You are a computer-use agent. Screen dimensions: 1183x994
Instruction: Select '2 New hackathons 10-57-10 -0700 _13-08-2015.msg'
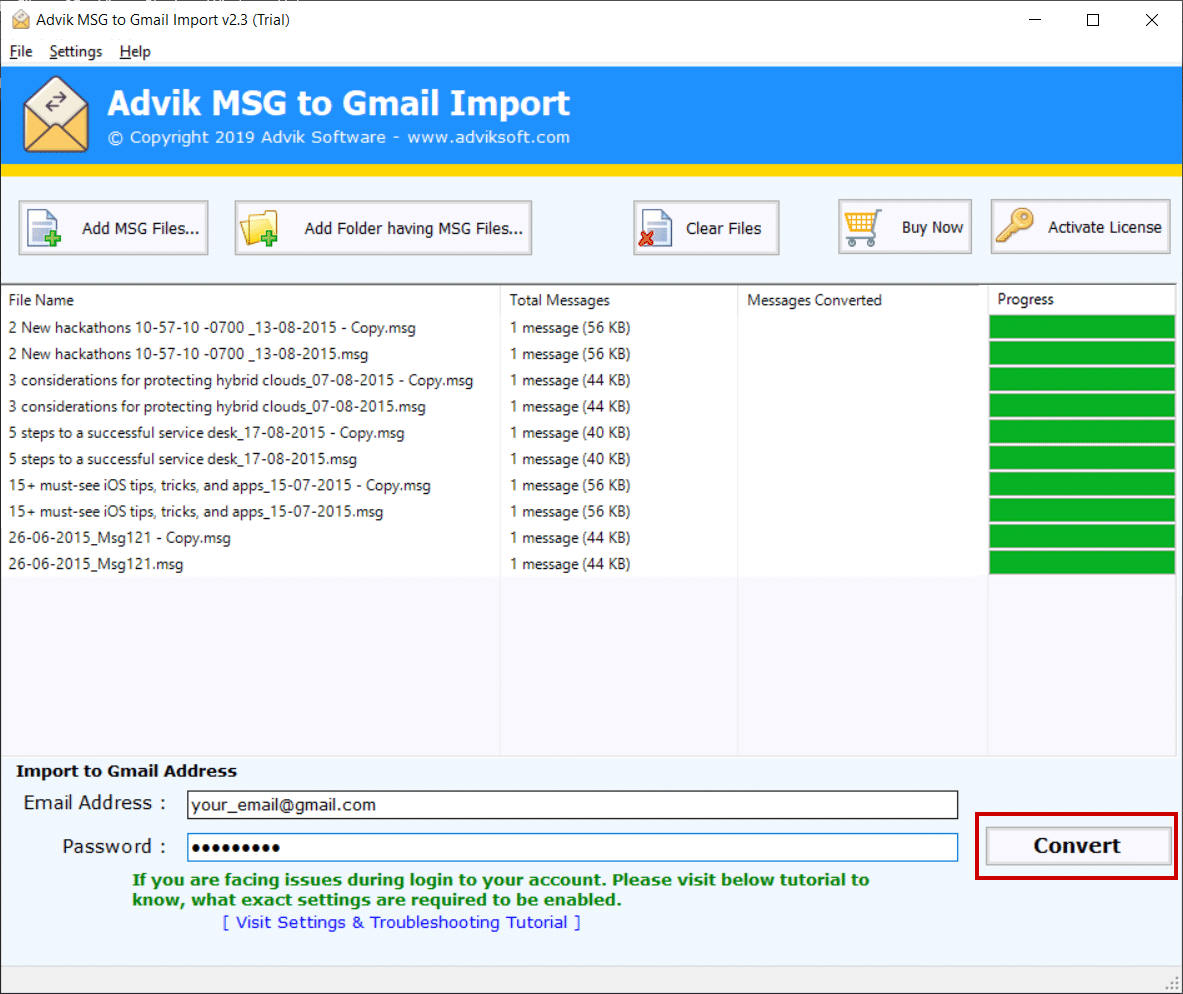coord(189,354)
